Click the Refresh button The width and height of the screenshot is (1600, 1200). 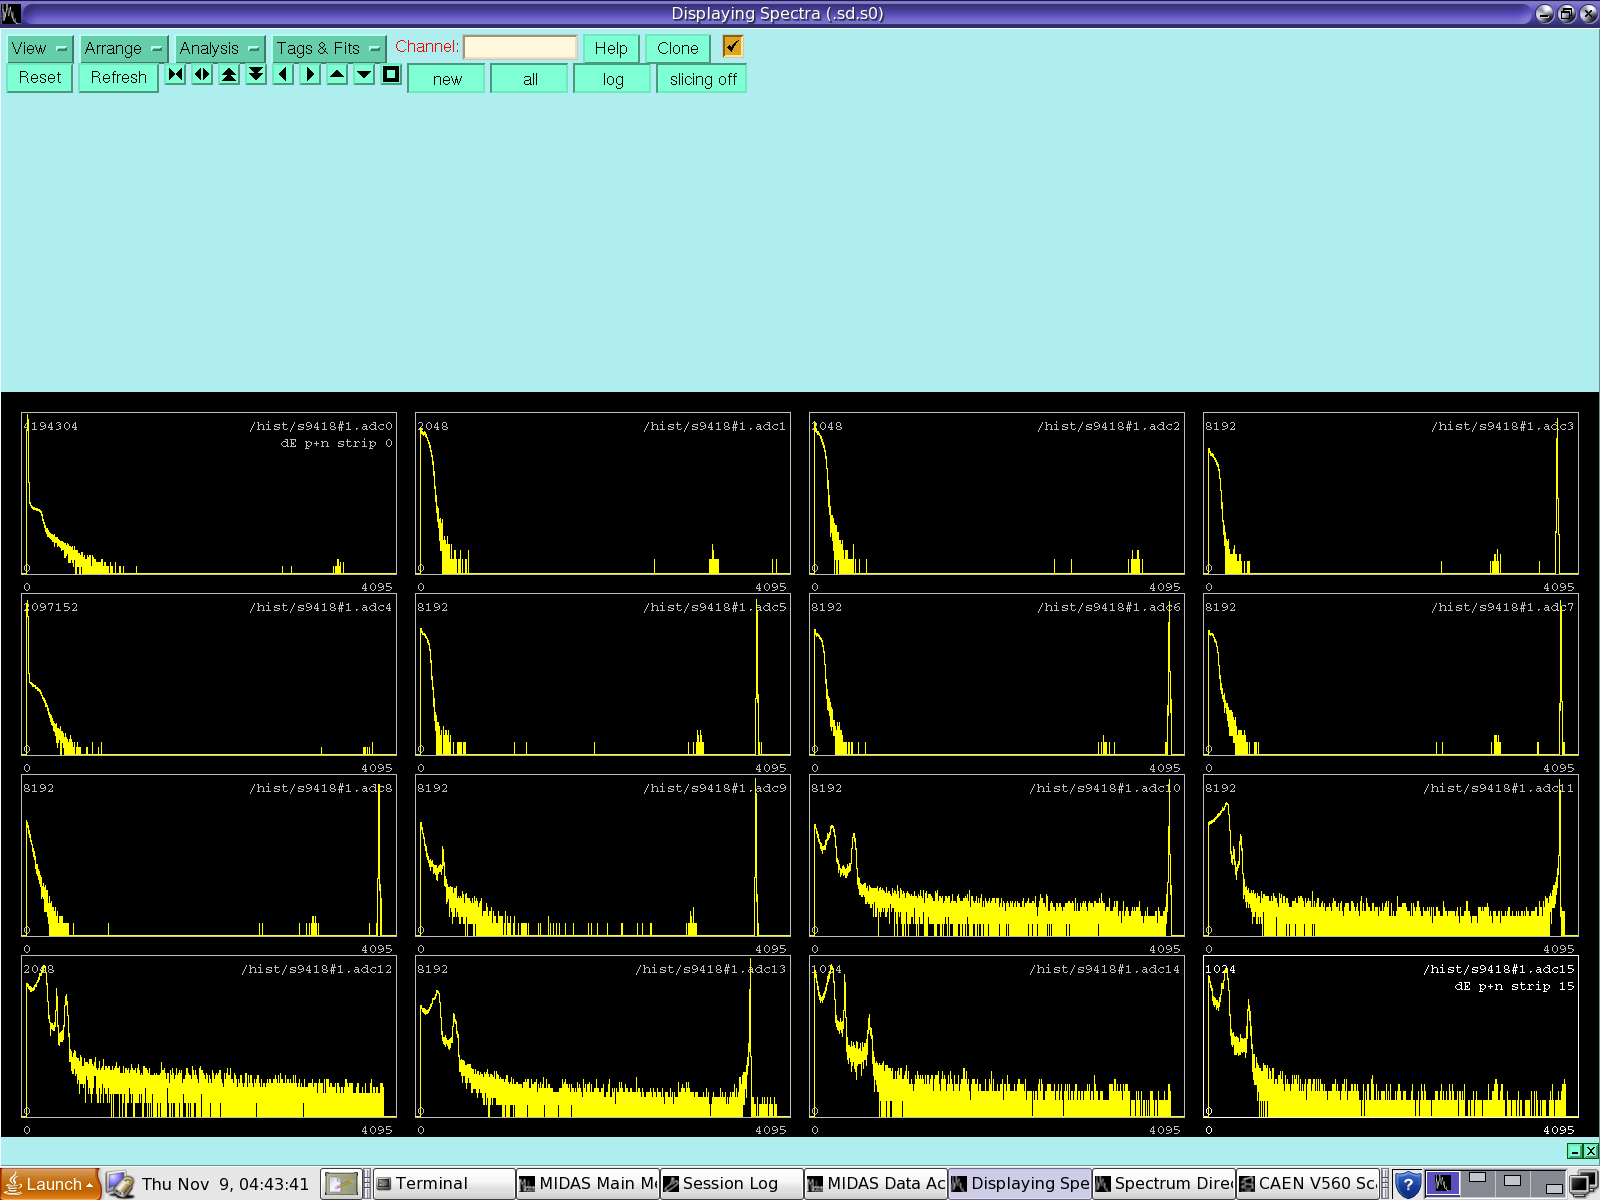pyautogui.click(x=118, y=77)
